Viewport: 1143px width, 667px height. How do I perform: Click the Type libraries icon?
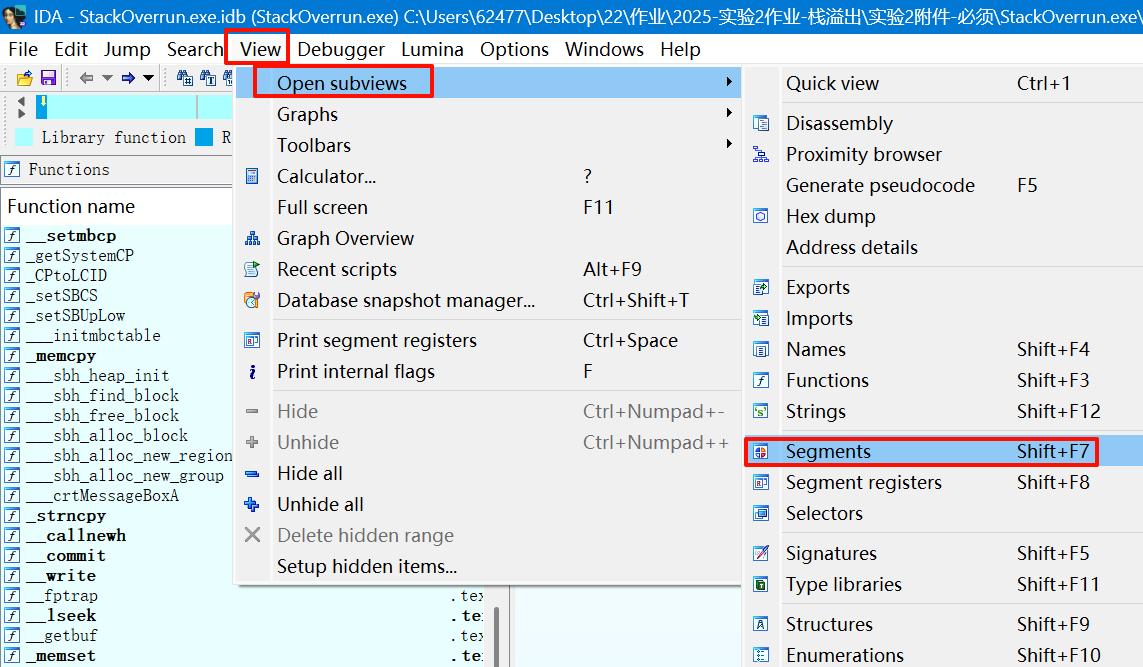pyautogui.click(x=761, y=585)
